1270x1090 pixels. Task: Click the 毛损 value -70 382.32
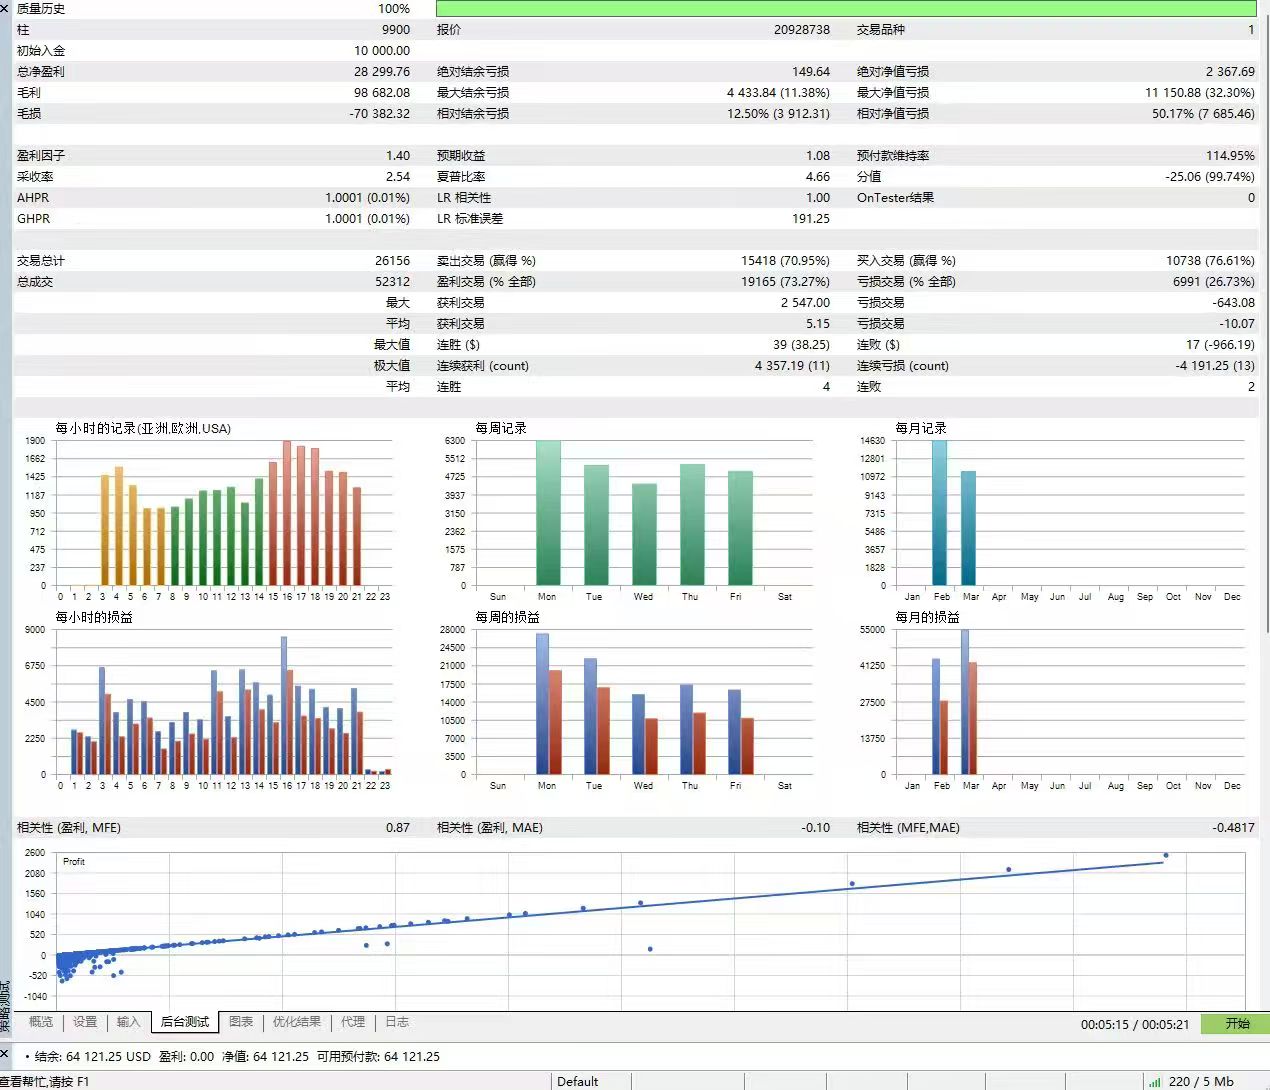pos(379,114)
